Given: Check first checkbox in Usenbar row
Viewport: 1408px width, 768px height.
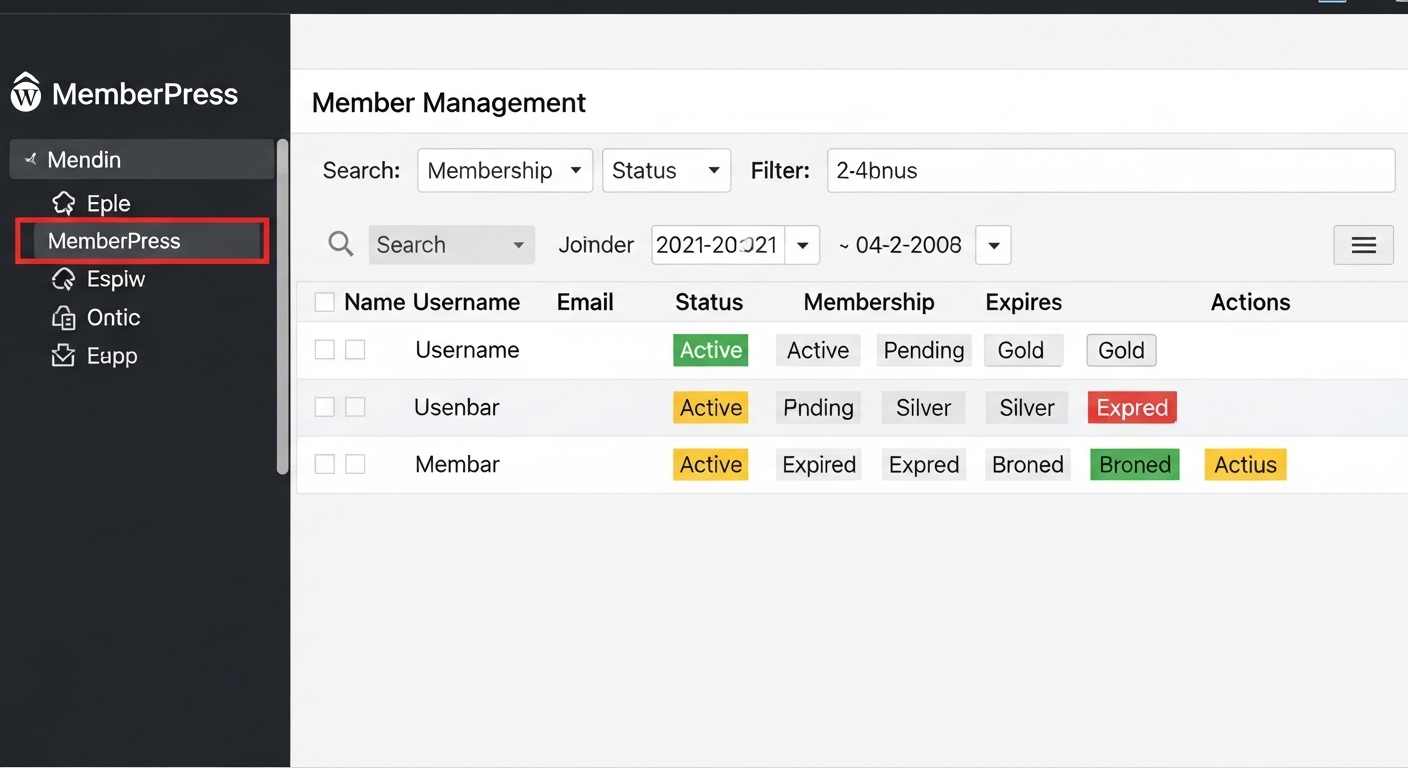Looking at the screenshot, I should 324,407.
